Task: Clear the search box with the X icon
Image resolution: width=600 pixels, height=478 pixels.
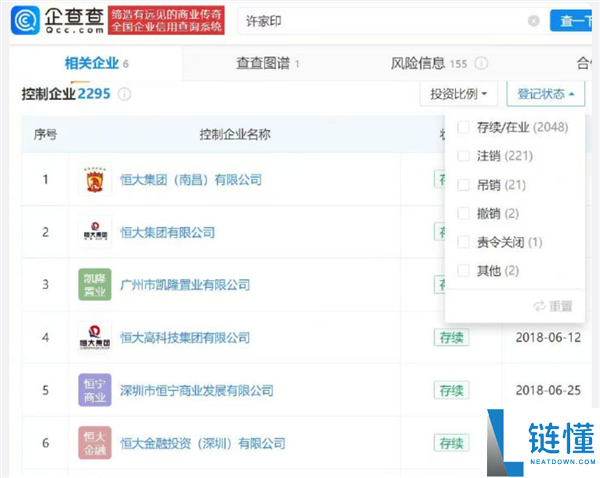Action: tap(533, 21)
